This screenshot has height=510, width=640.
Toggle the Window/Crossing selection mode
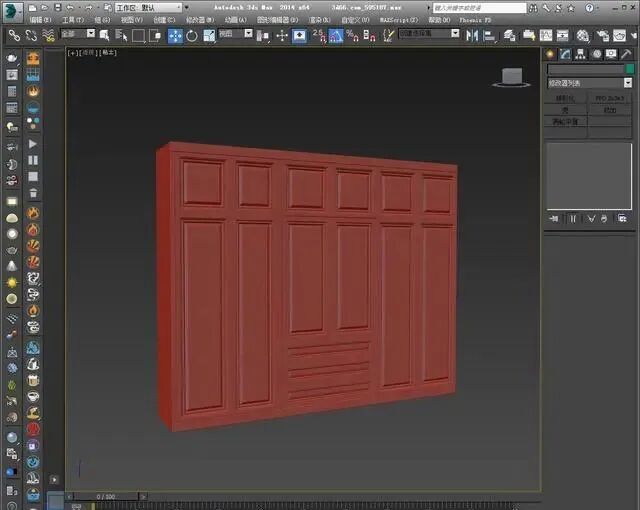(156, 35)
